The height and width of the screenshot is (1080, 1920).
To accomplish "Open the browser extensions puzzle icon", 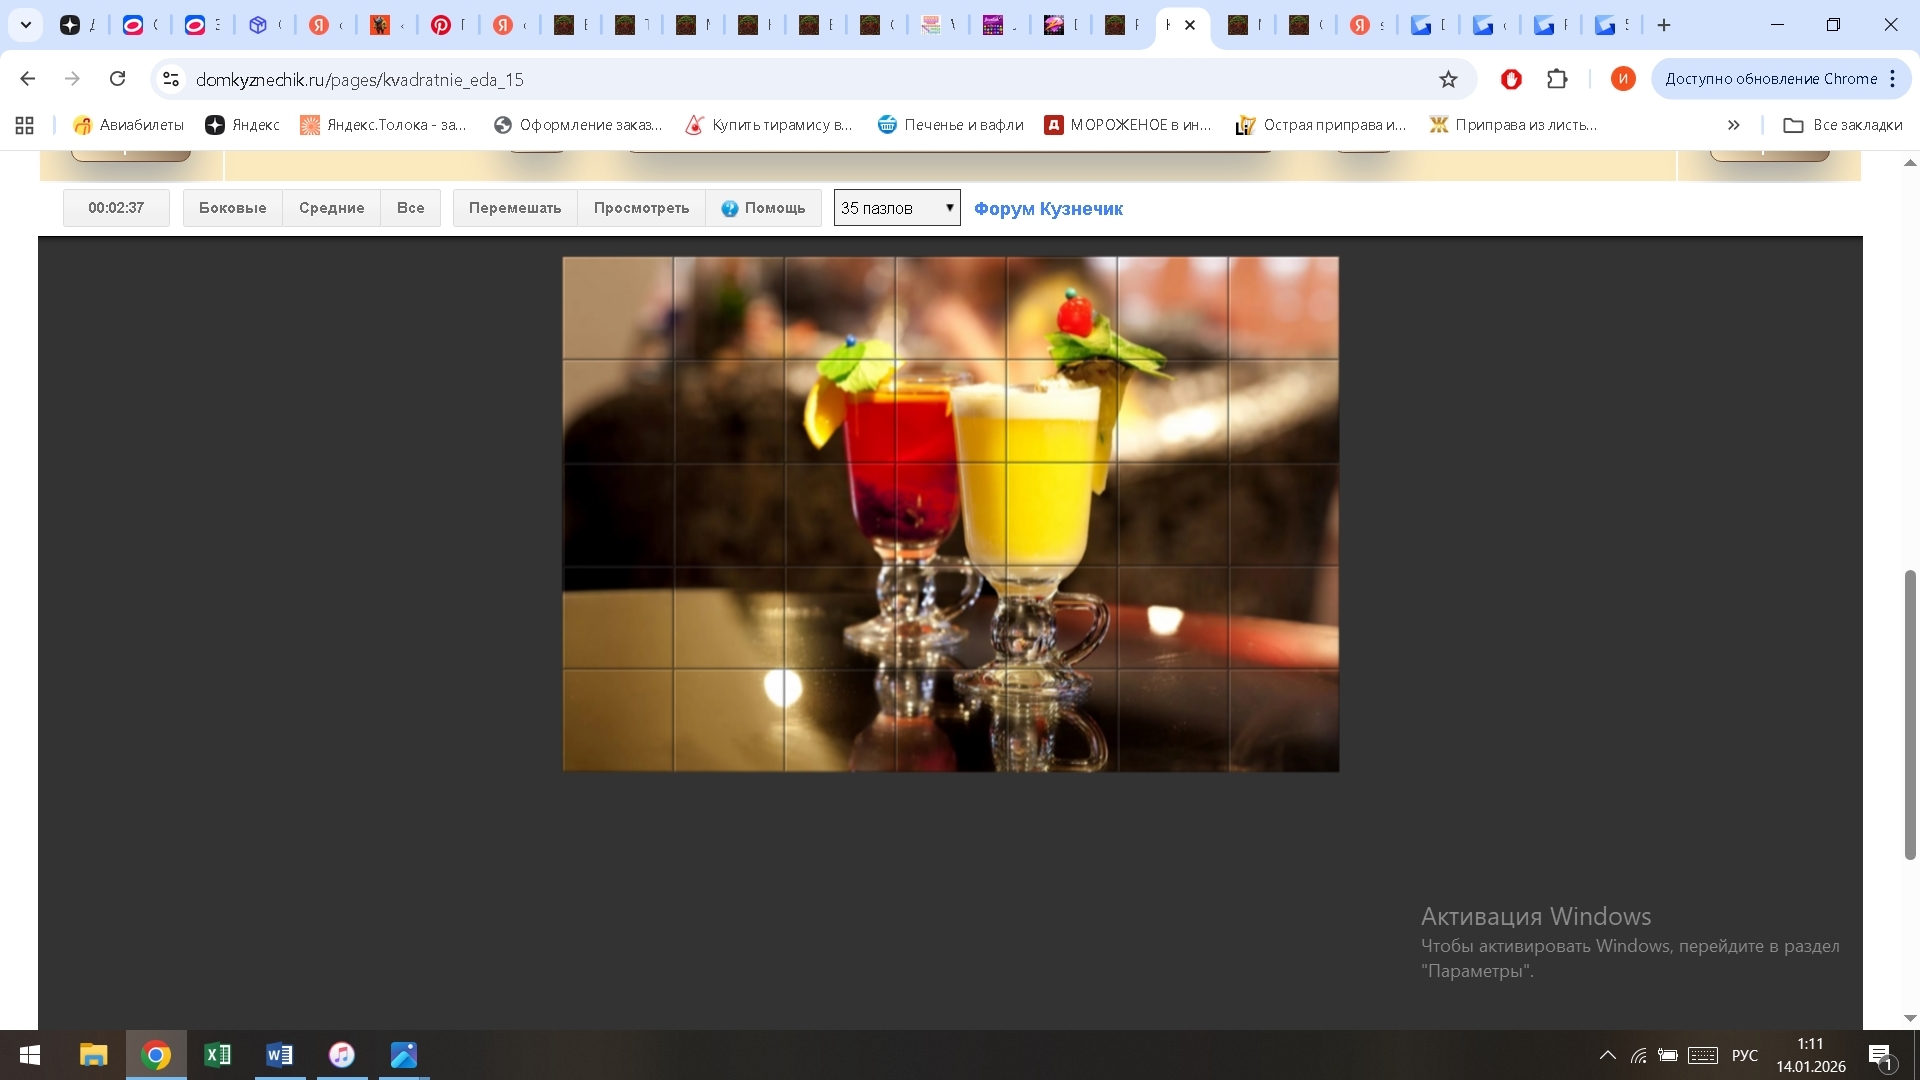I will [1557, 79].
